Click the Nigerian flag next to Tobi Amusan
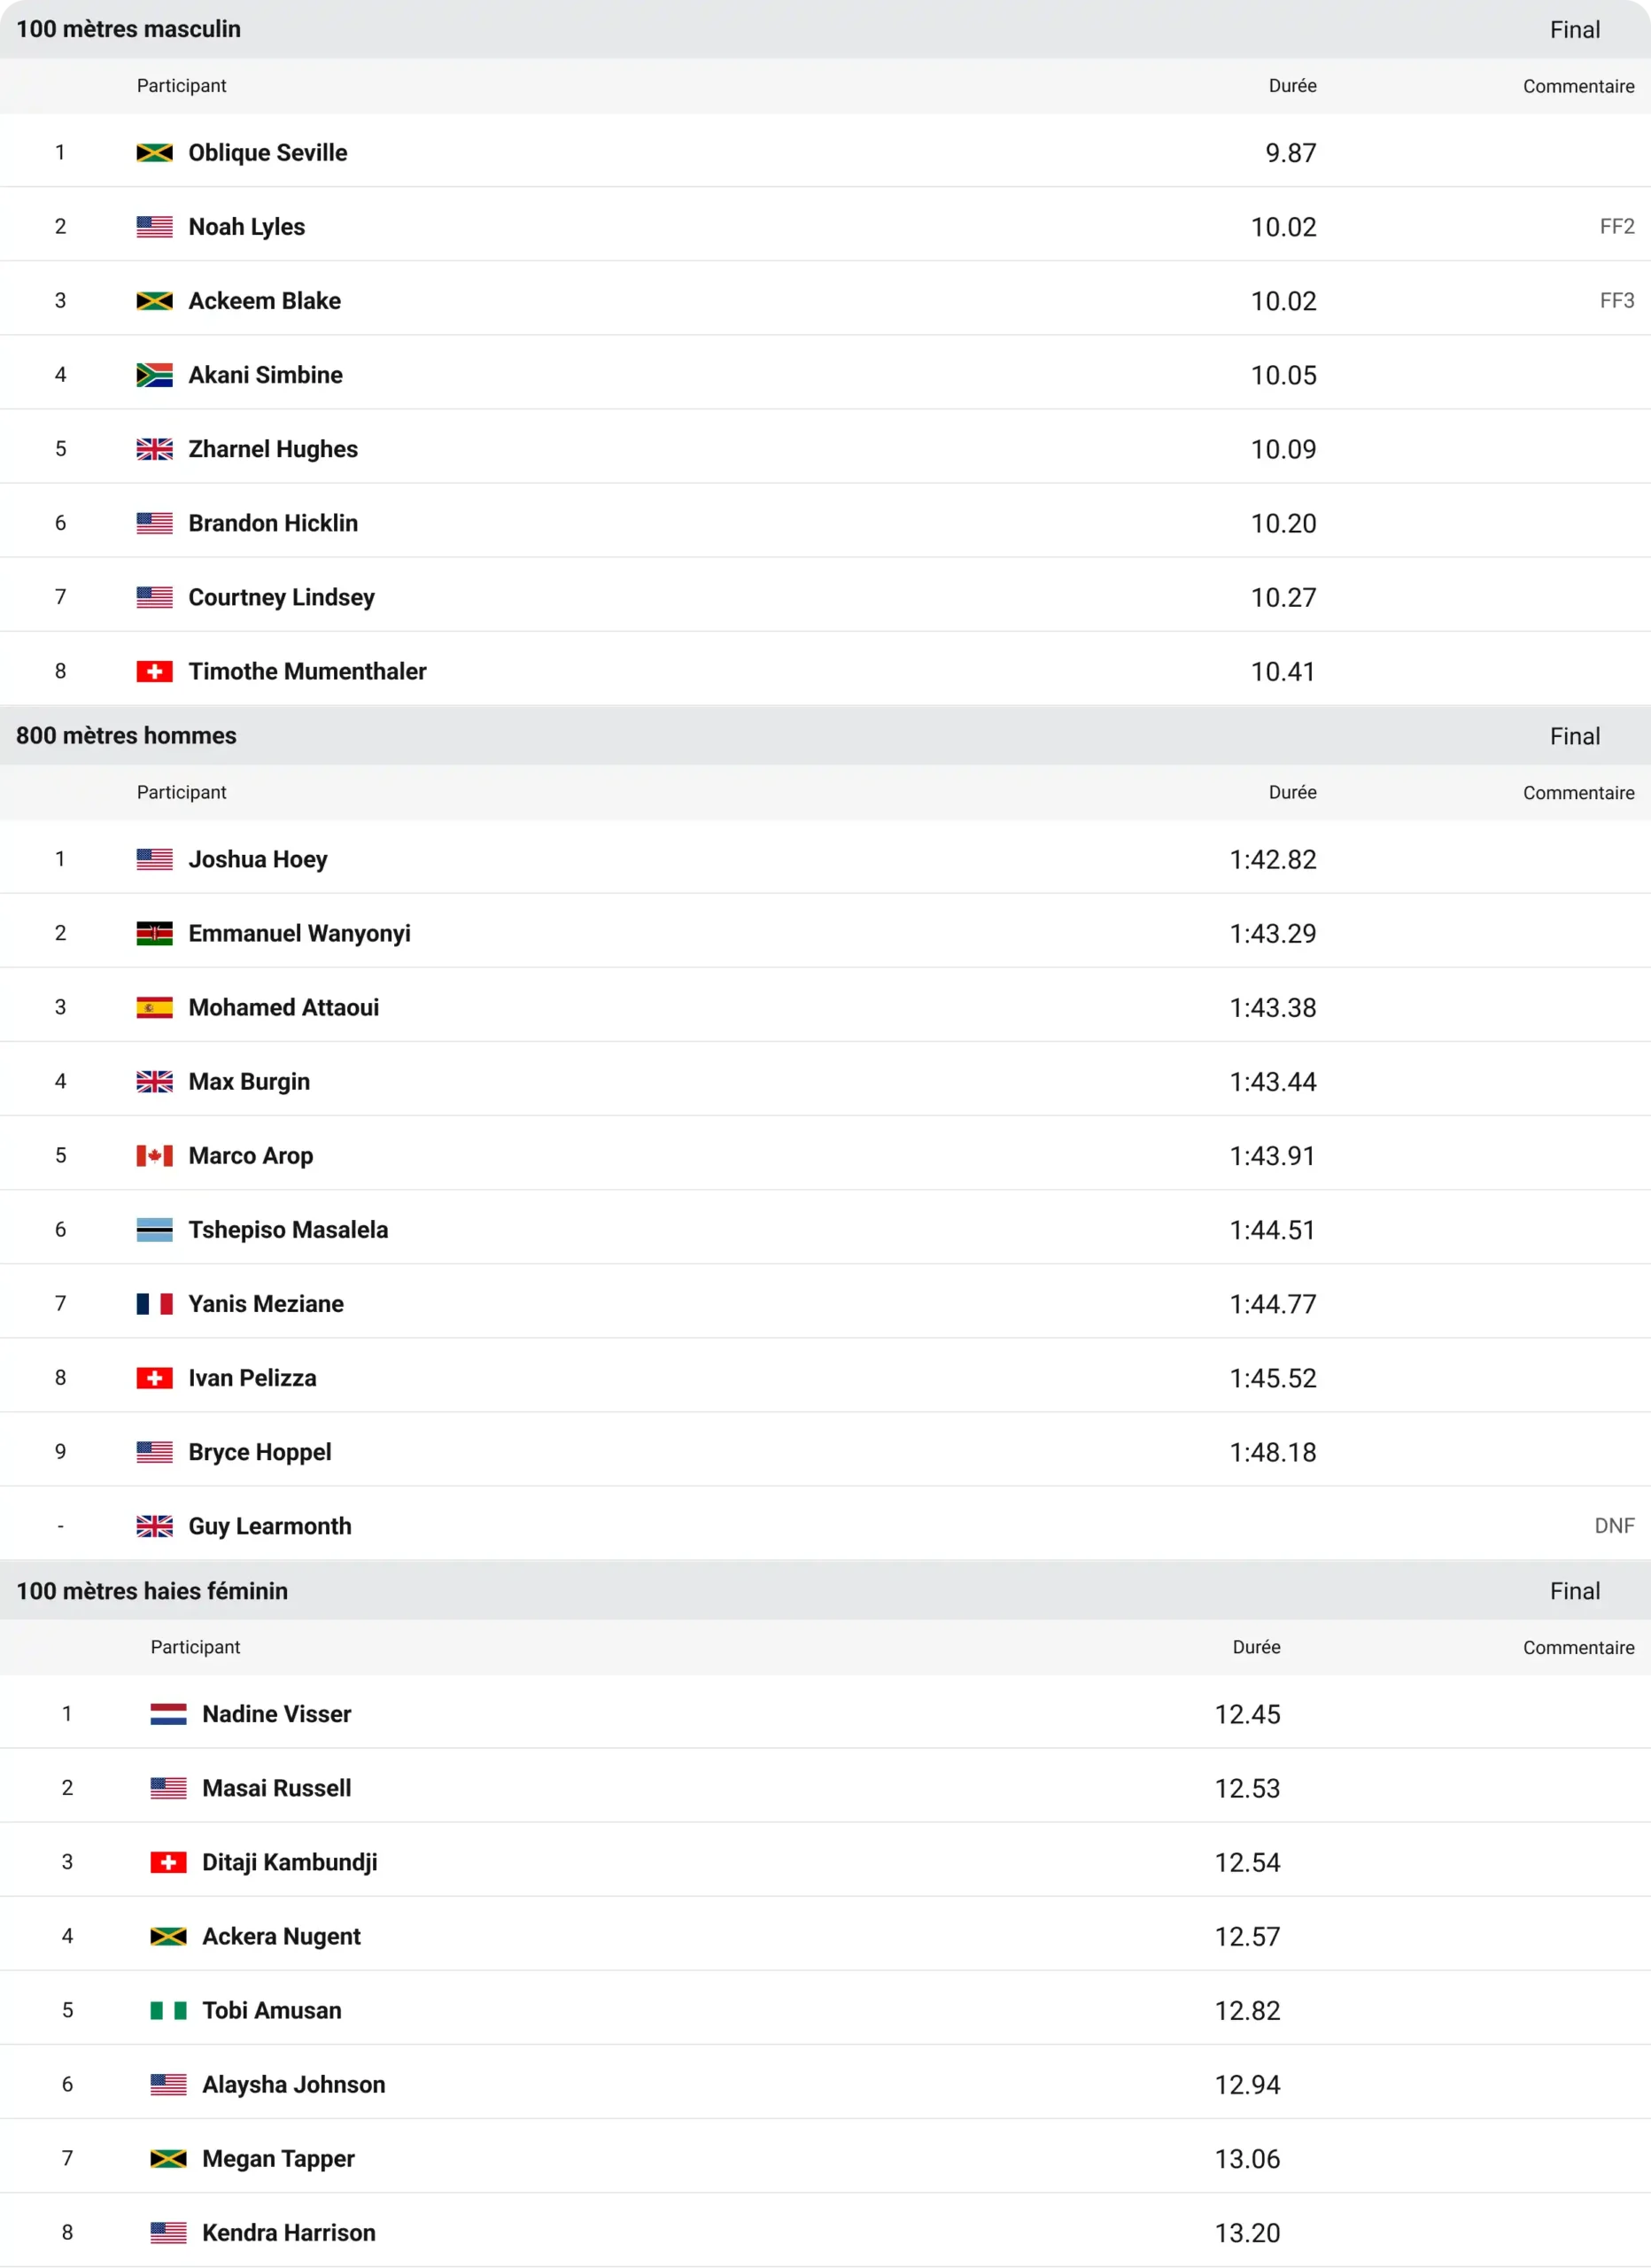Screen dimensions: 1651x2268 click(x=168, y=2010)
